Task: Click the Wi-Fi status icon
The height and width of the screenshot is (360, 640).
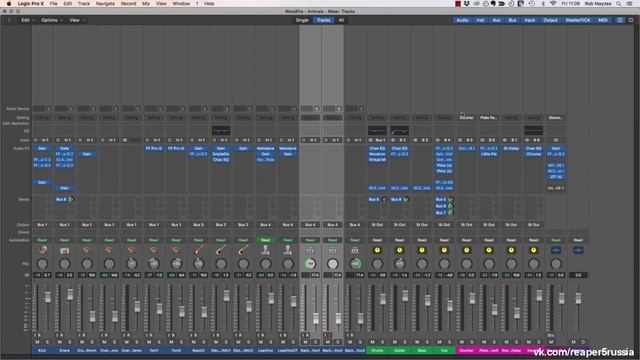Action: click(x=553, y=4)
